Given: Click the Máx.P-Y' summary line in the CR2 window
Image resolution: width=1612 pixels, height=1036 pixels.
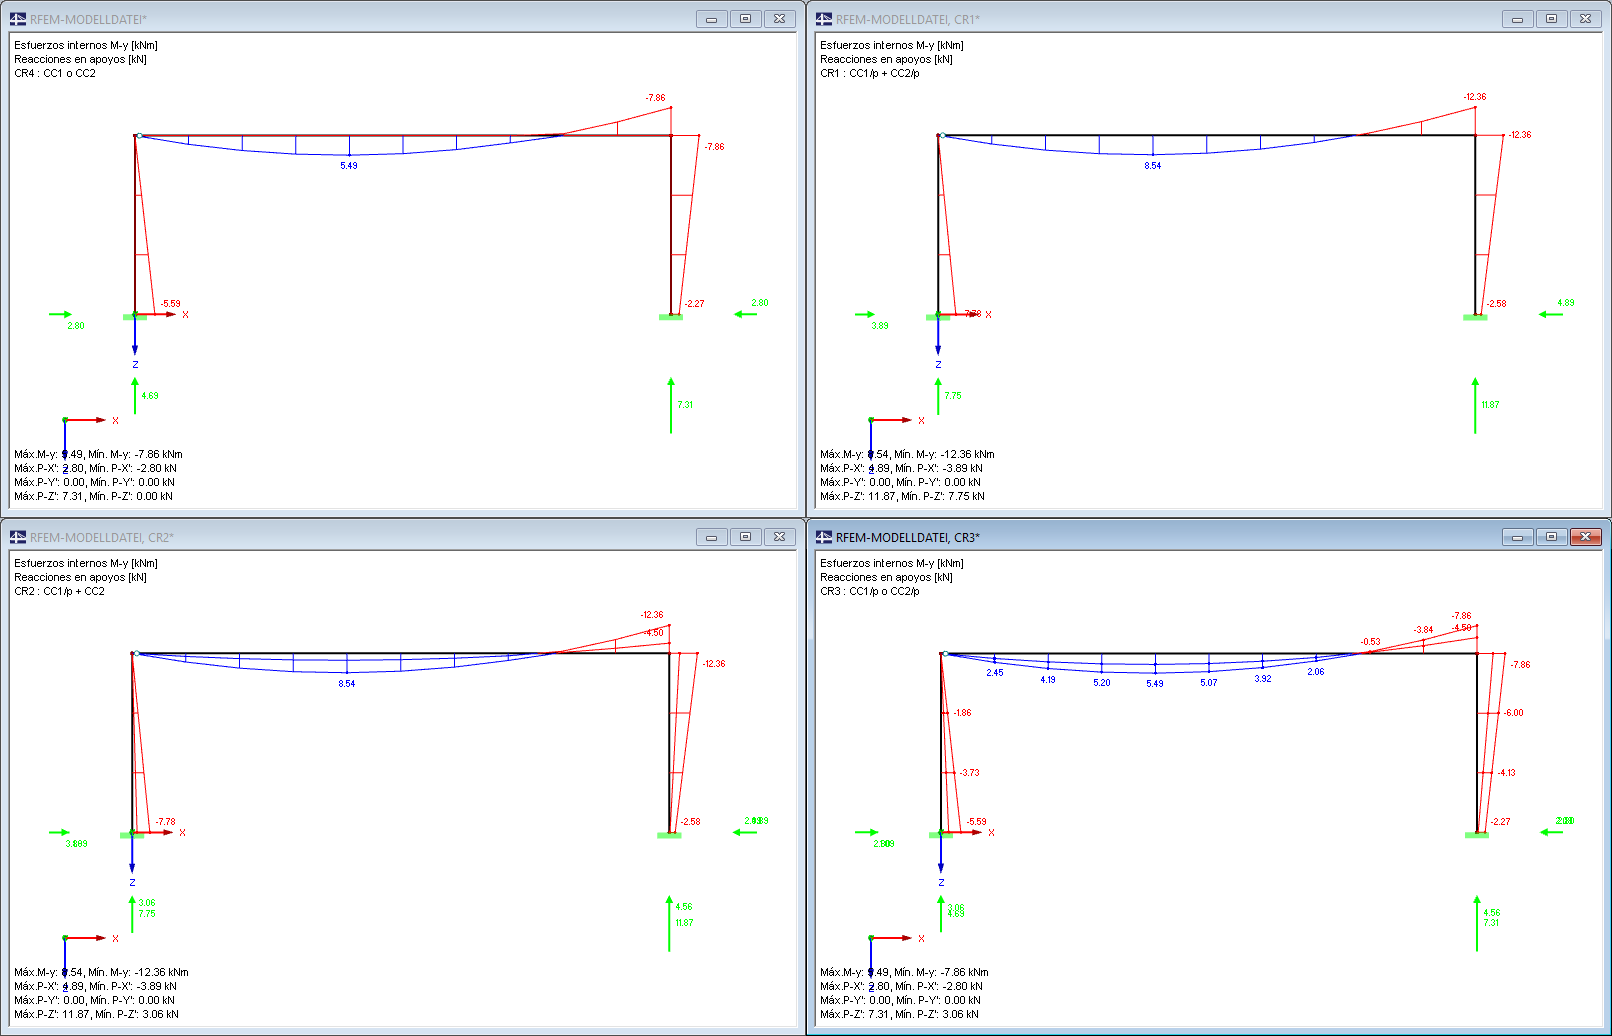Looking at the screenshot, I should 94,1000.
